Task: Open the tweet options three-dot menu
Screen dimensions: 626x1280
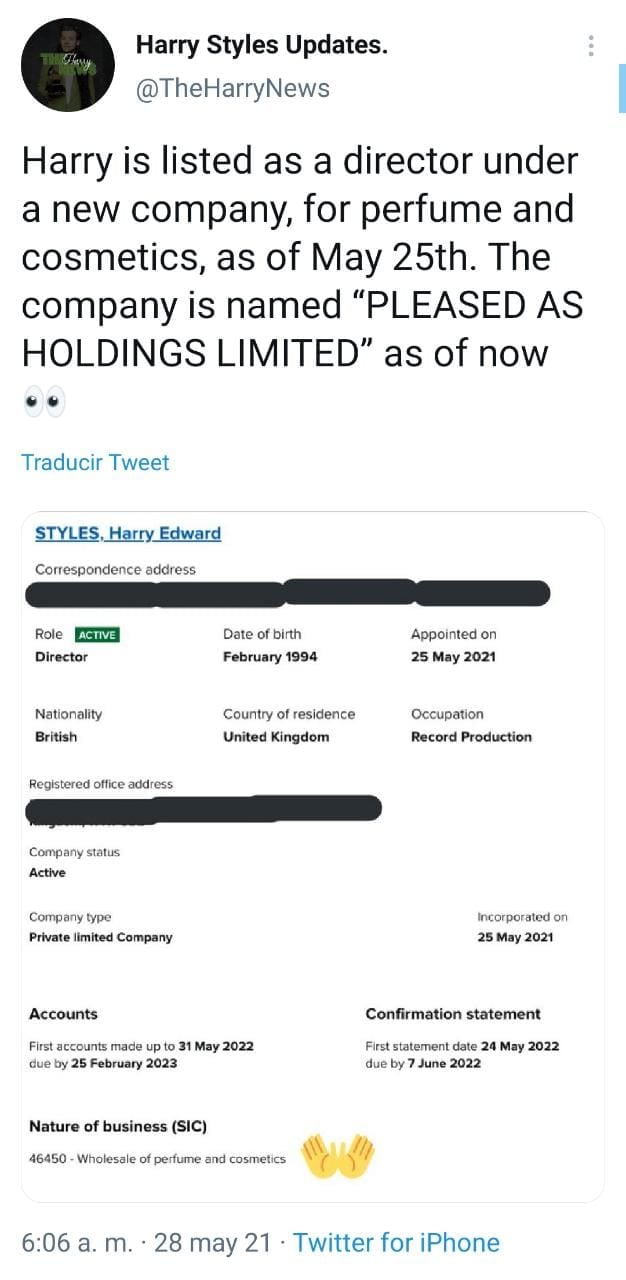Action: point(592,44)
